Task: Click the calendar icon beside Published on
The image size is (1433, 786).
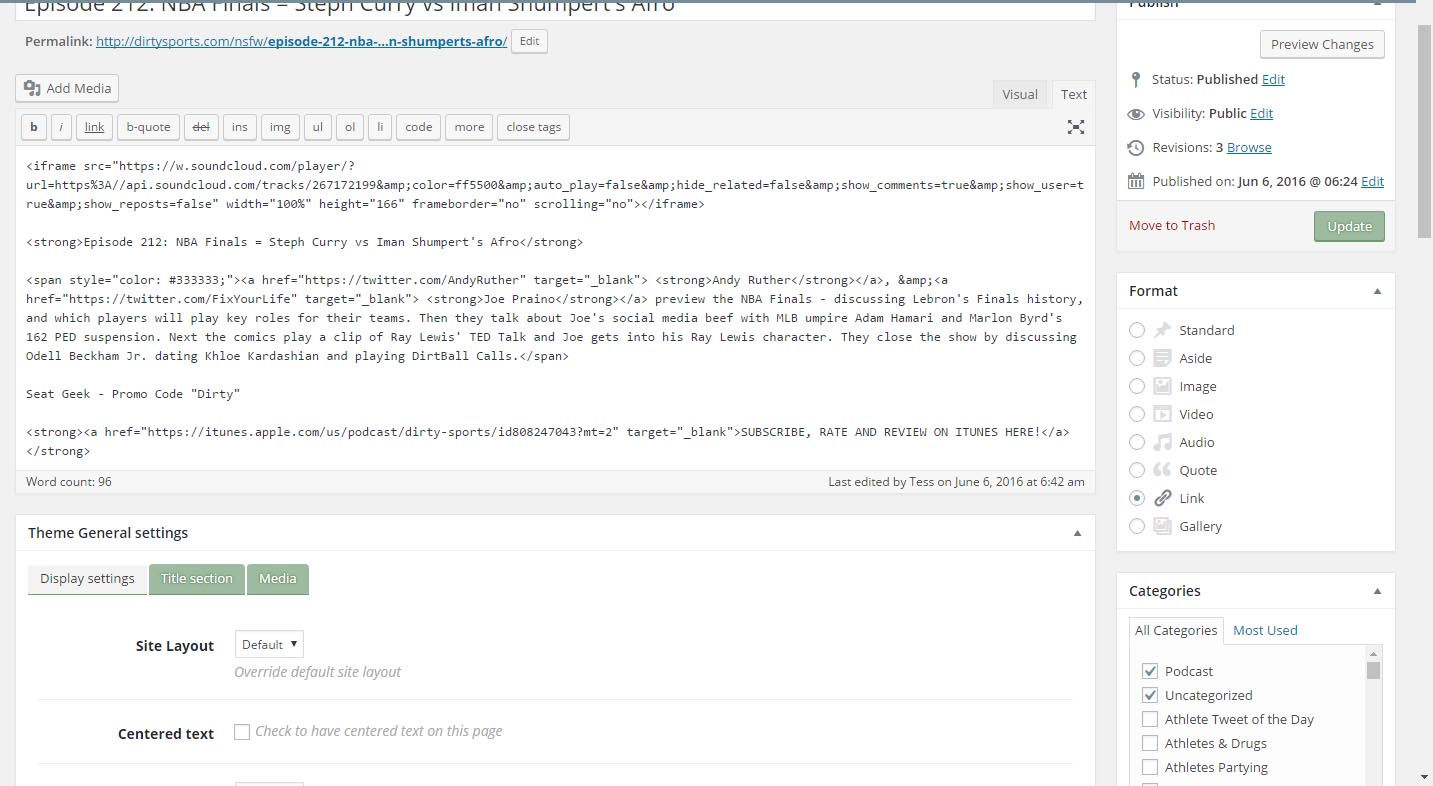Action: 1135,182
